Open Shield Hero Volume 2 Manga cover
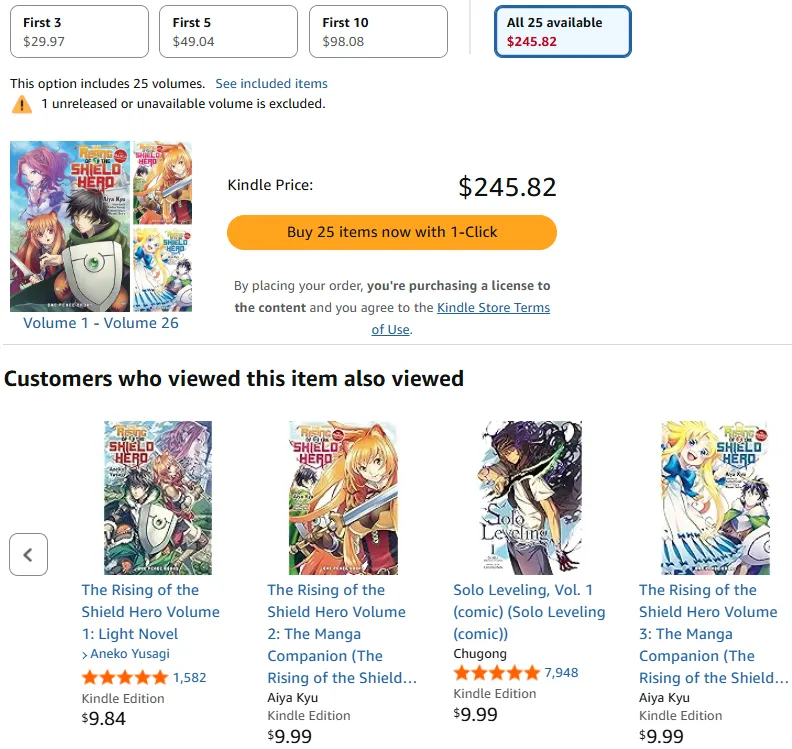This screenshot has height=749, width=792. [343, 498]
